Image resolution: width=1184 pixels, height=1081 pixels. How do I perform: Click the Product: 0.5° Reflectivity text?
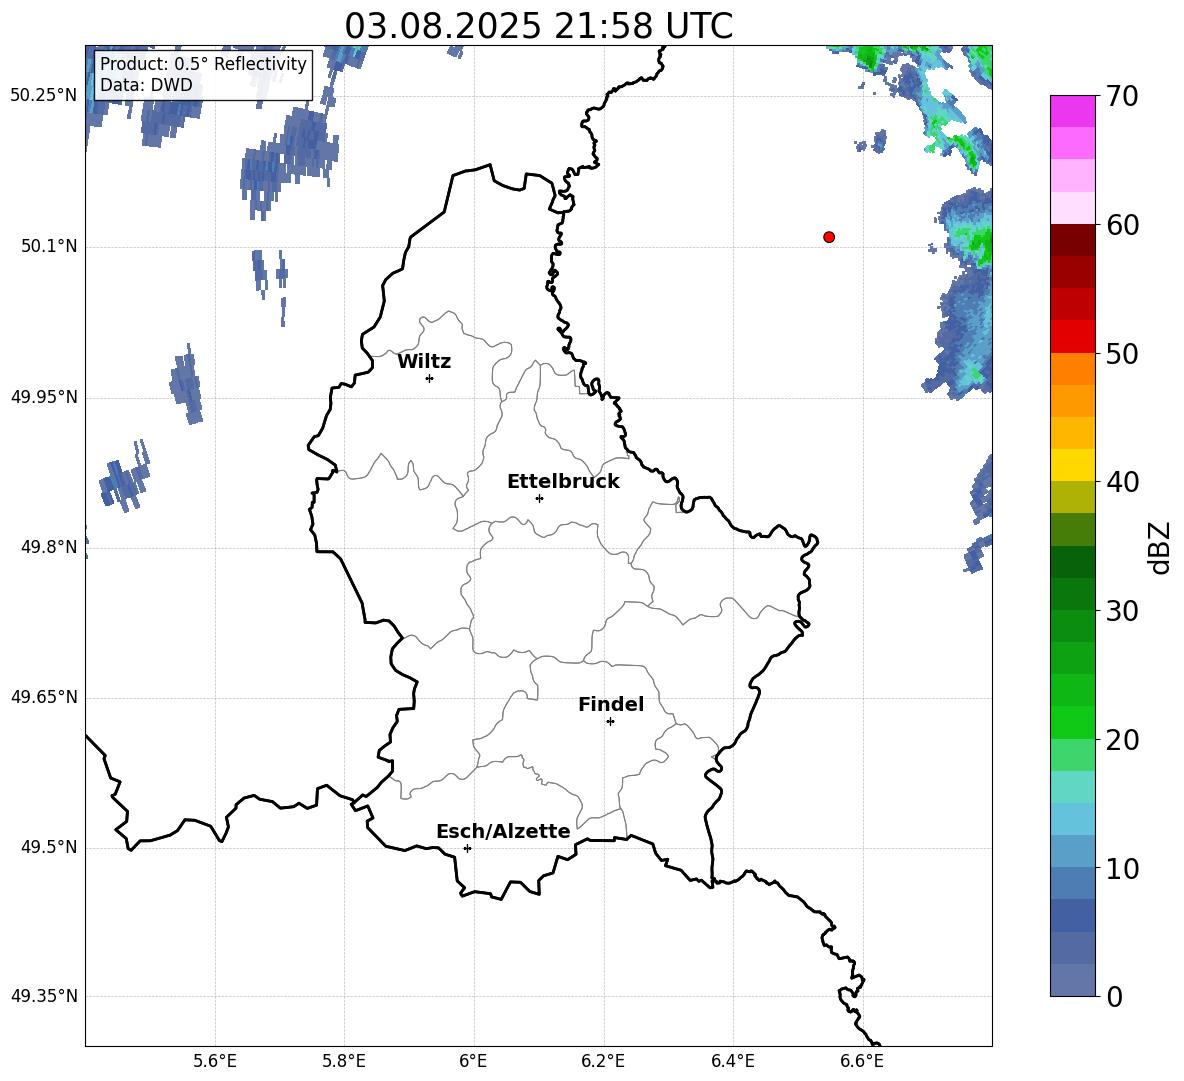click(x=203, y=64)
